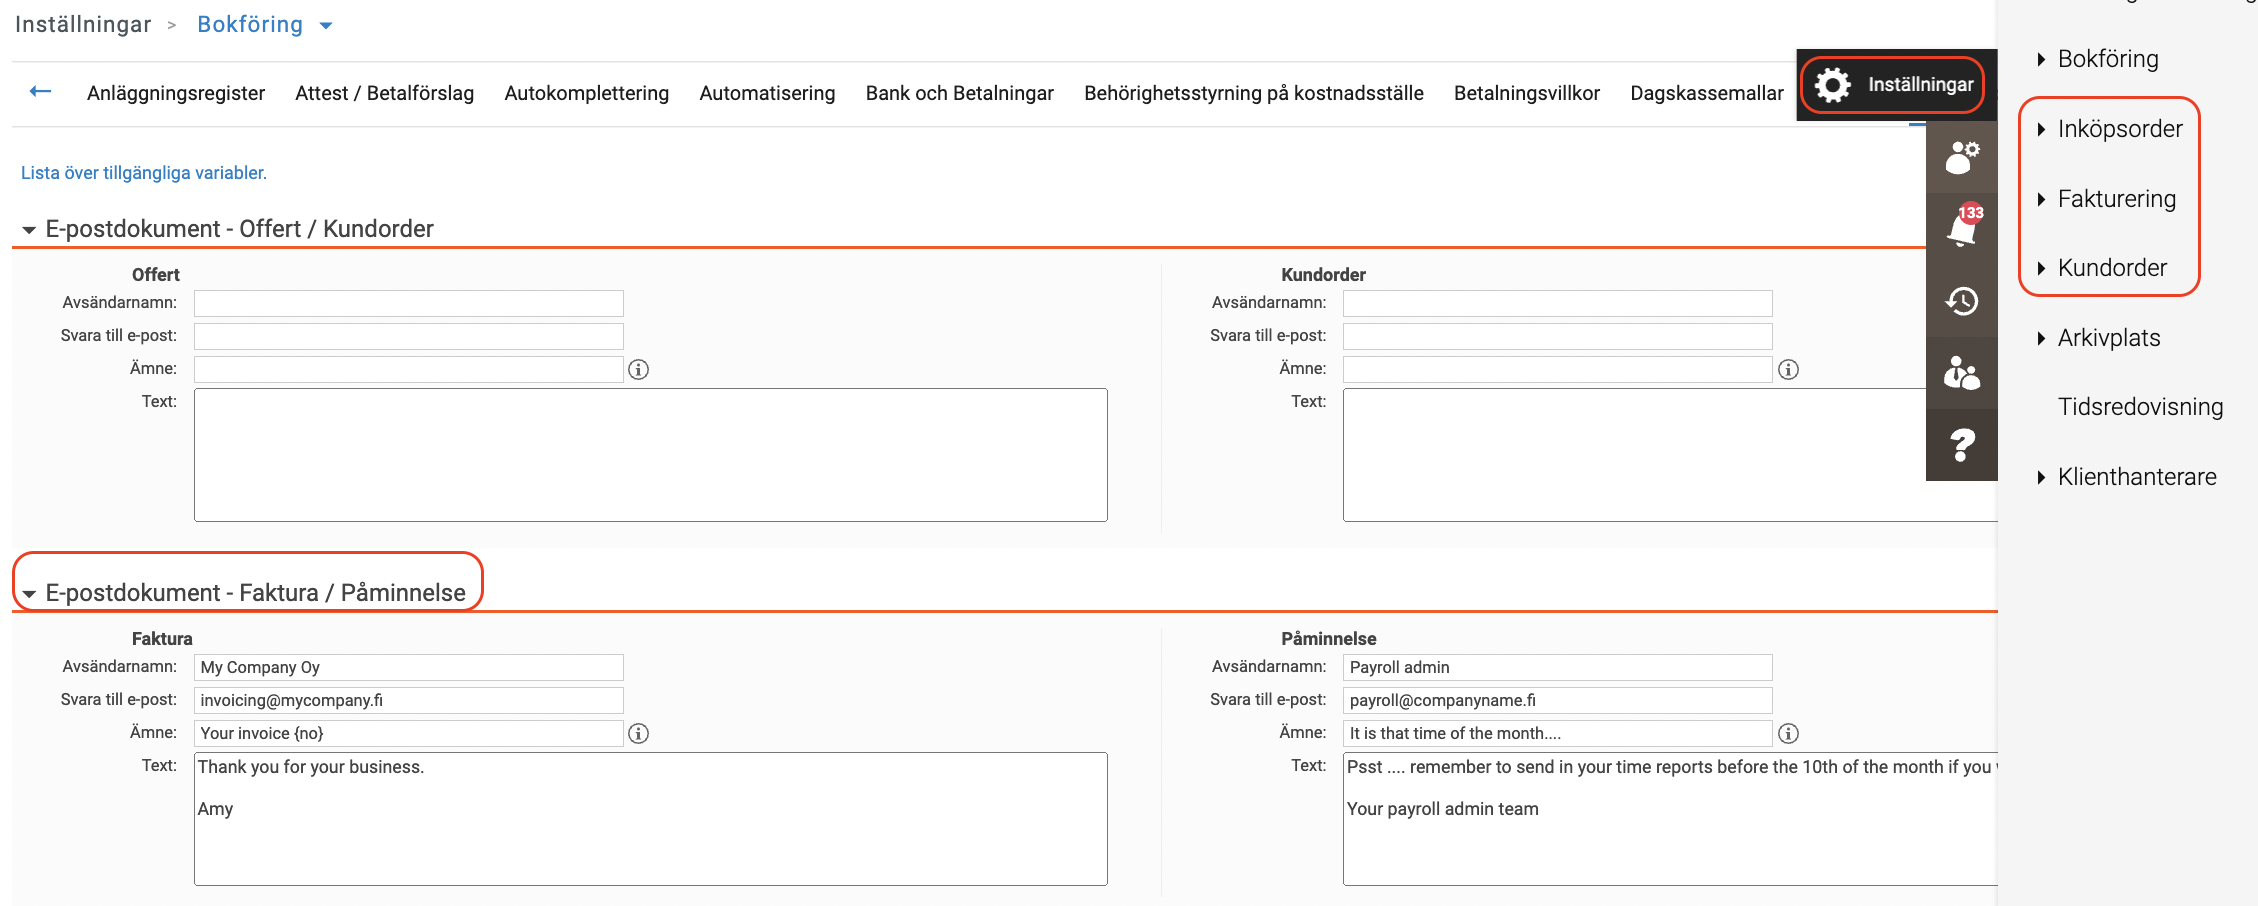Focus Offert Svara till e-post field

click(x=409, y=336)
